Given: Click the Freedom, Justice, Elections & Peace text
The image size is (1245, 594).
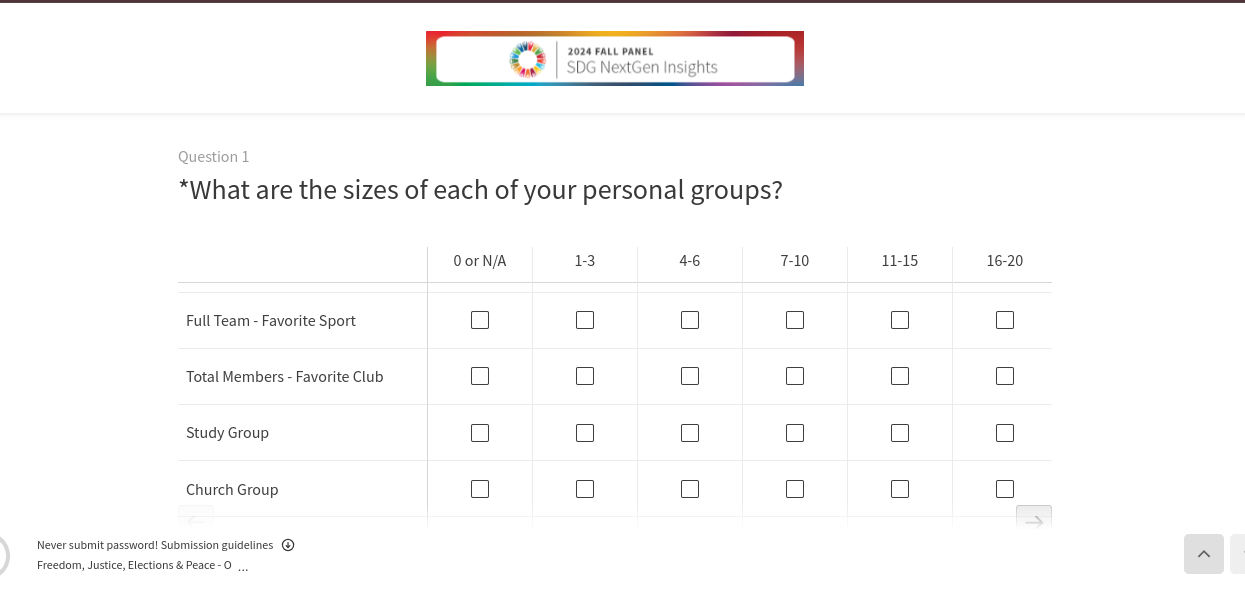Looking at the screenshot, I should click(133, 565).
